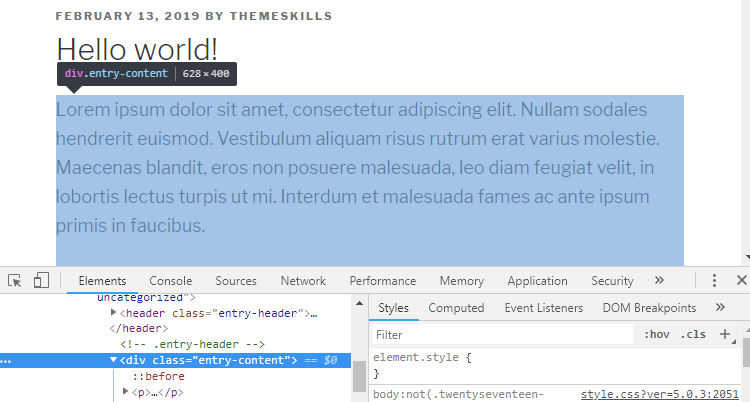The width and height of the screenshot is (750, 402).
Task: Open the Computed styles tab
Action: [x=456, y=308]
